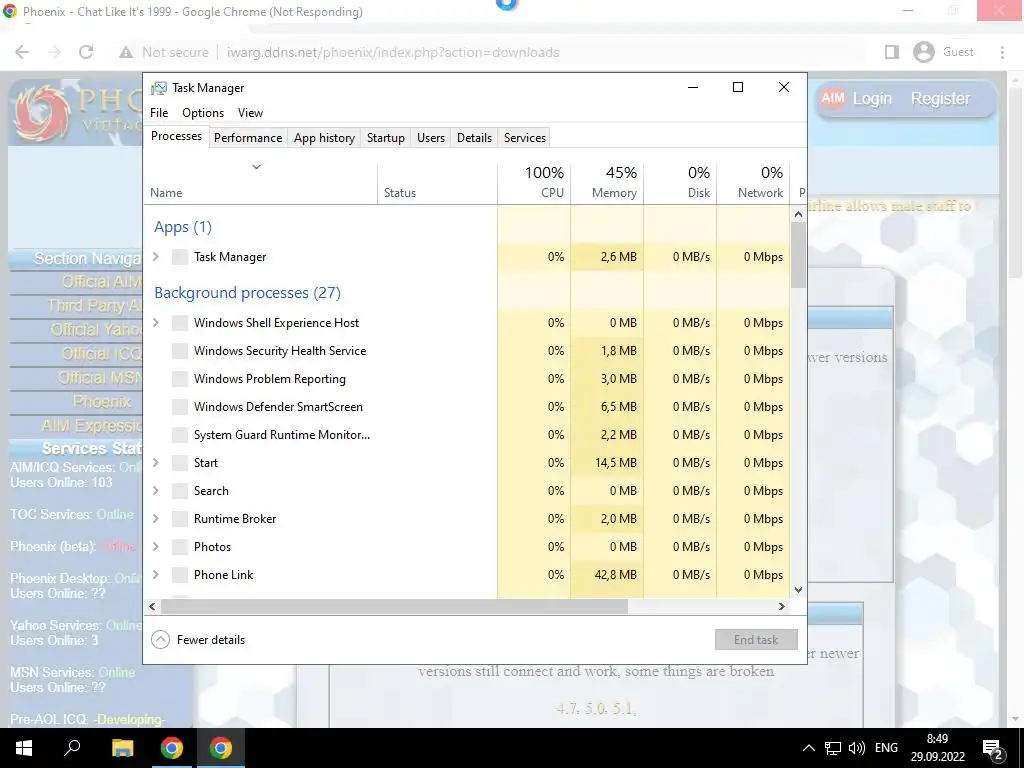Switch to the Startup tab
The height and width of the screenshot is (768, 1024).
pyautogui.click(x=385, y=138)
